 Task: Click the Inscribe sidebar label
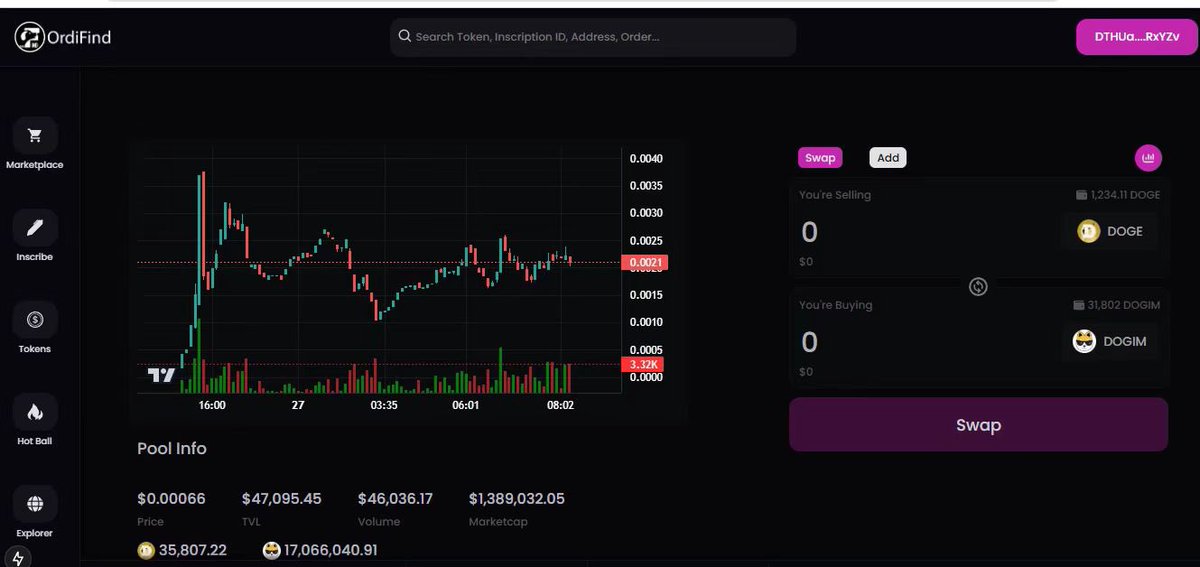[x=35, y=257]
